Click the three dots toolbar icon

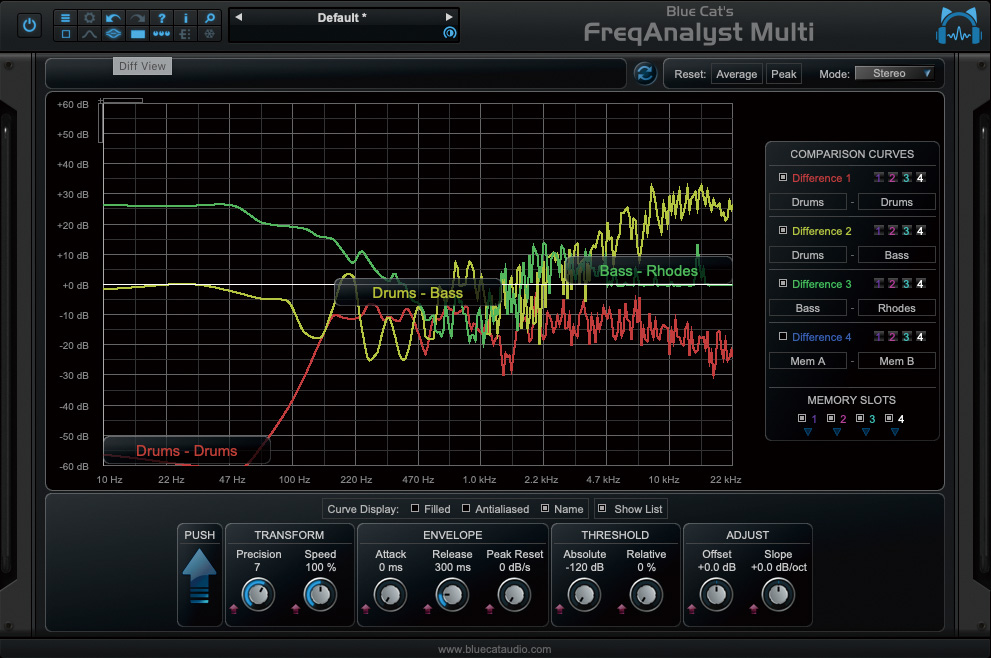pyautogui.click(x=161, y=34)
